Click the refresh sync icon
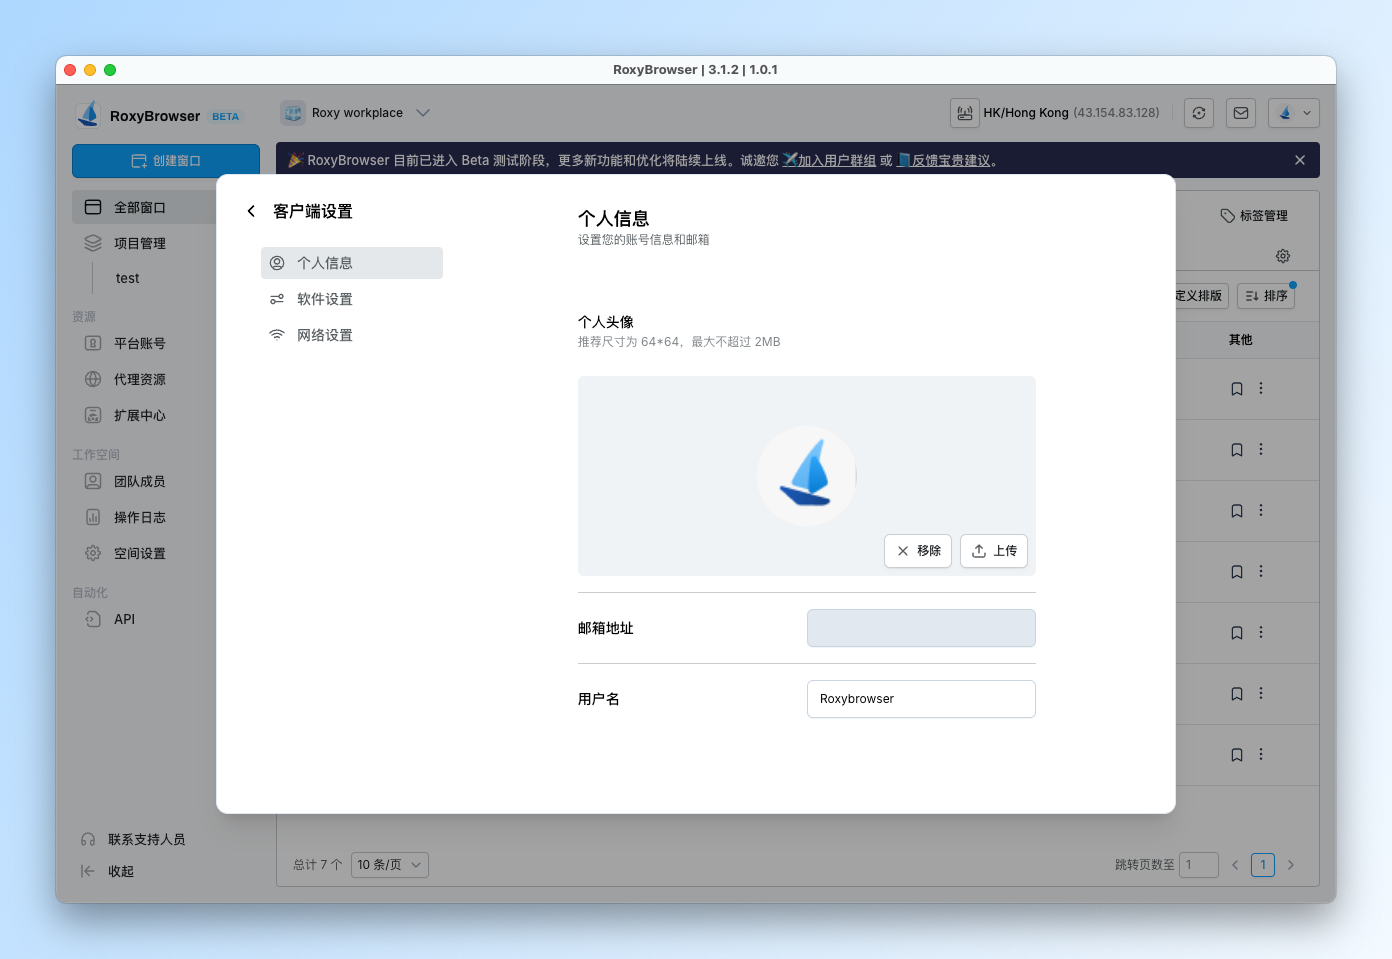The image size is (1392, 959). coord(1199,113)
